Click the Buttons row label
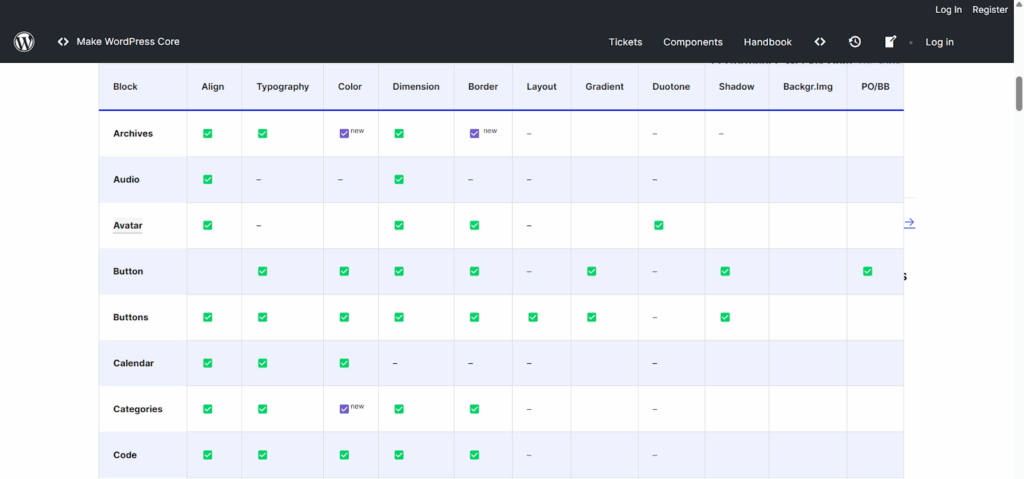Viewport: 1024px width, 479px height. click(x=131, y=317)
